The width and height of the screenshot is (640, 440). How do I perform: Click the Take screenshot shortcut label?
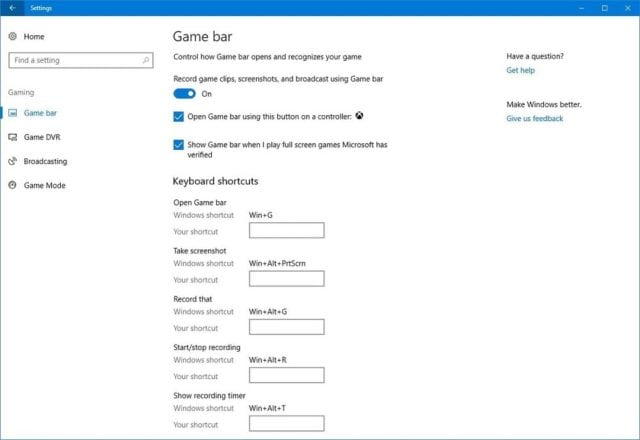[200, 251]
